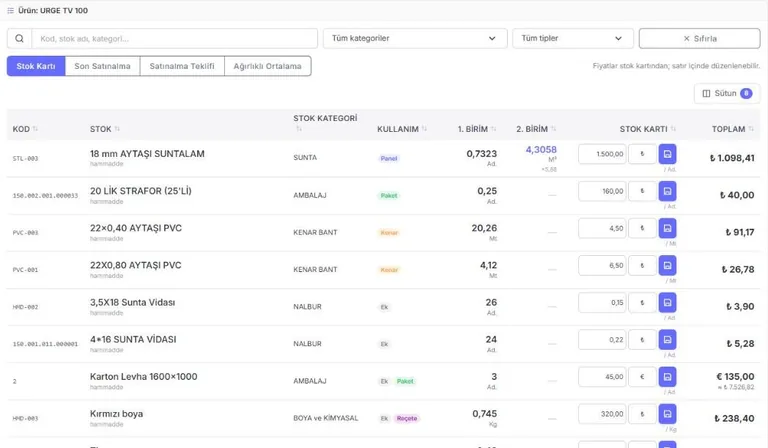Switch to Satınalma Teklifi tab
The width and height of the screenshot is (768, 448).
[x=182, y=66]
